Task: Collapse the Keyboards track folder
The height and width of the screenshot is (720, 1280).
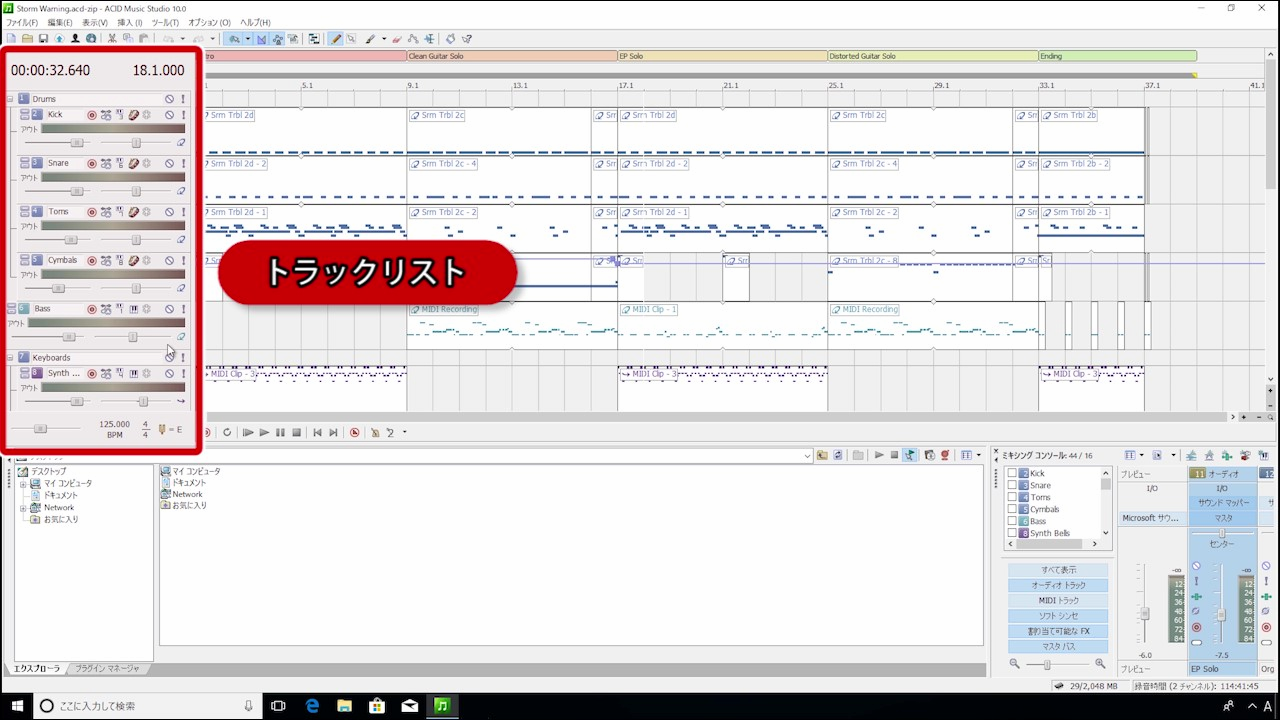Action: (x=10, y=357)
